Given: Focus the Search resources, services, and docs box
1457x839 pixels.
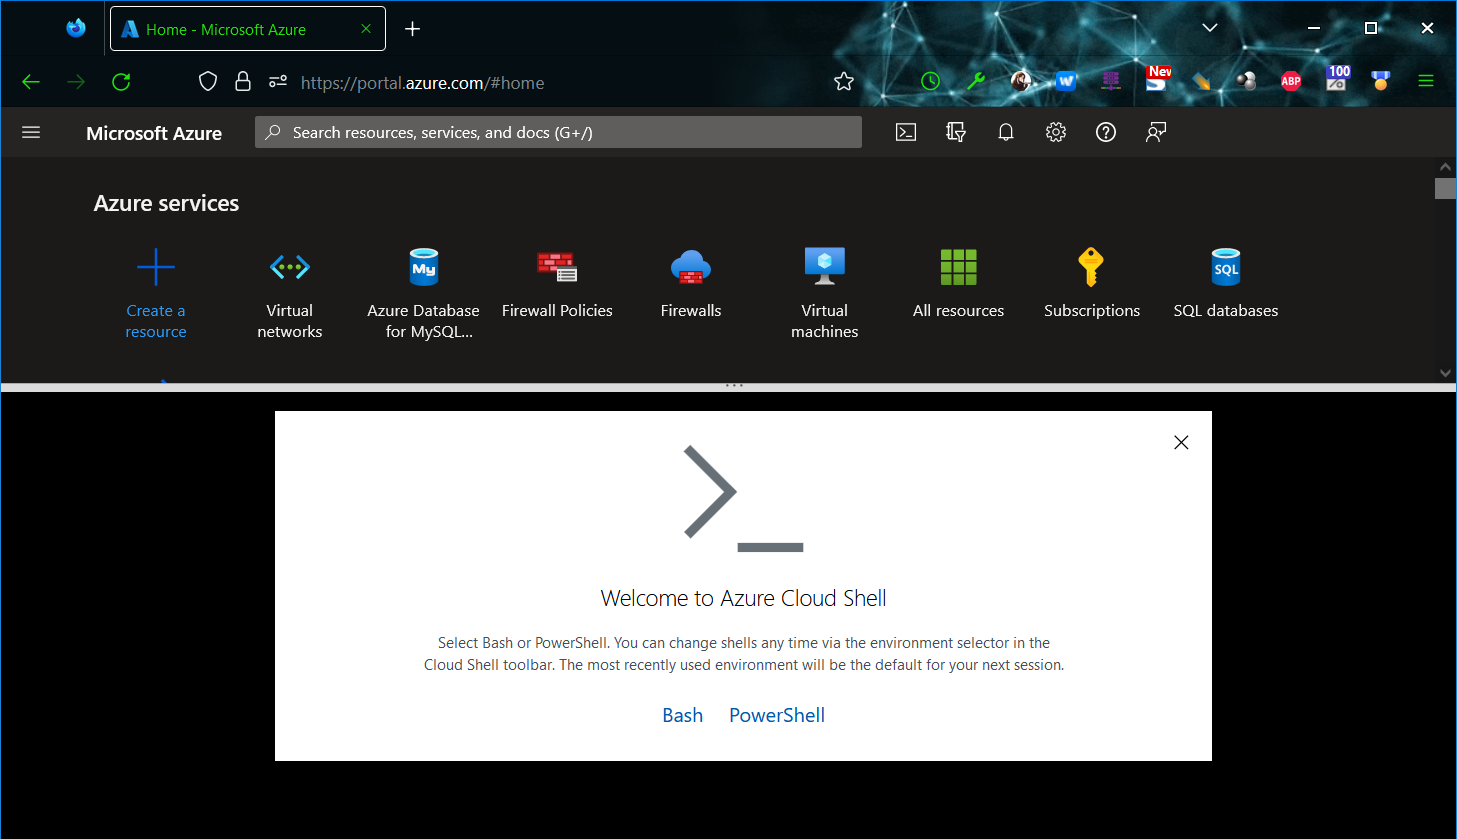Looking at the screenshot, I should (x=558, y=132).
